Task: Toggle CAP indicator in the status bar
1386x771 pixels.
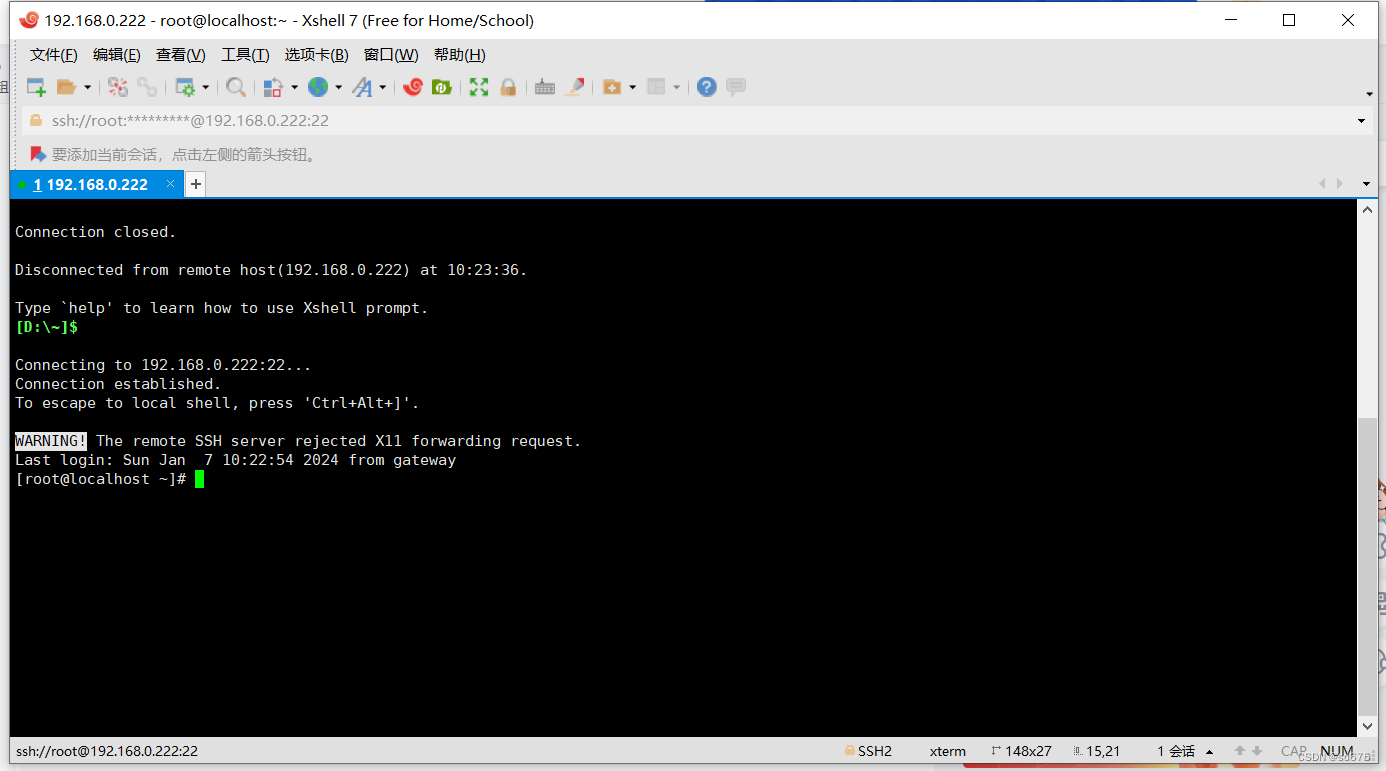Action: point(1293,750)
